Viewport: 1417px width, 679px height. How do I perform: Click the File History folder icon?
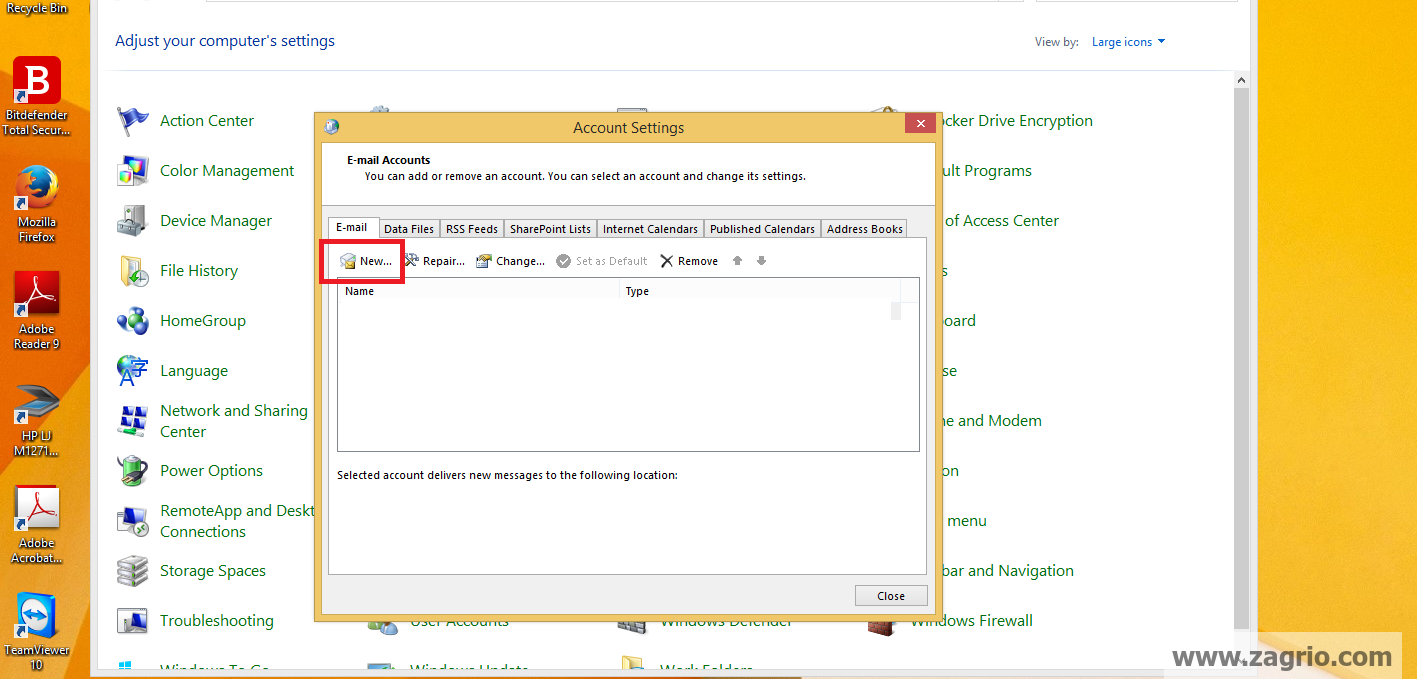[x=133, y=271]
